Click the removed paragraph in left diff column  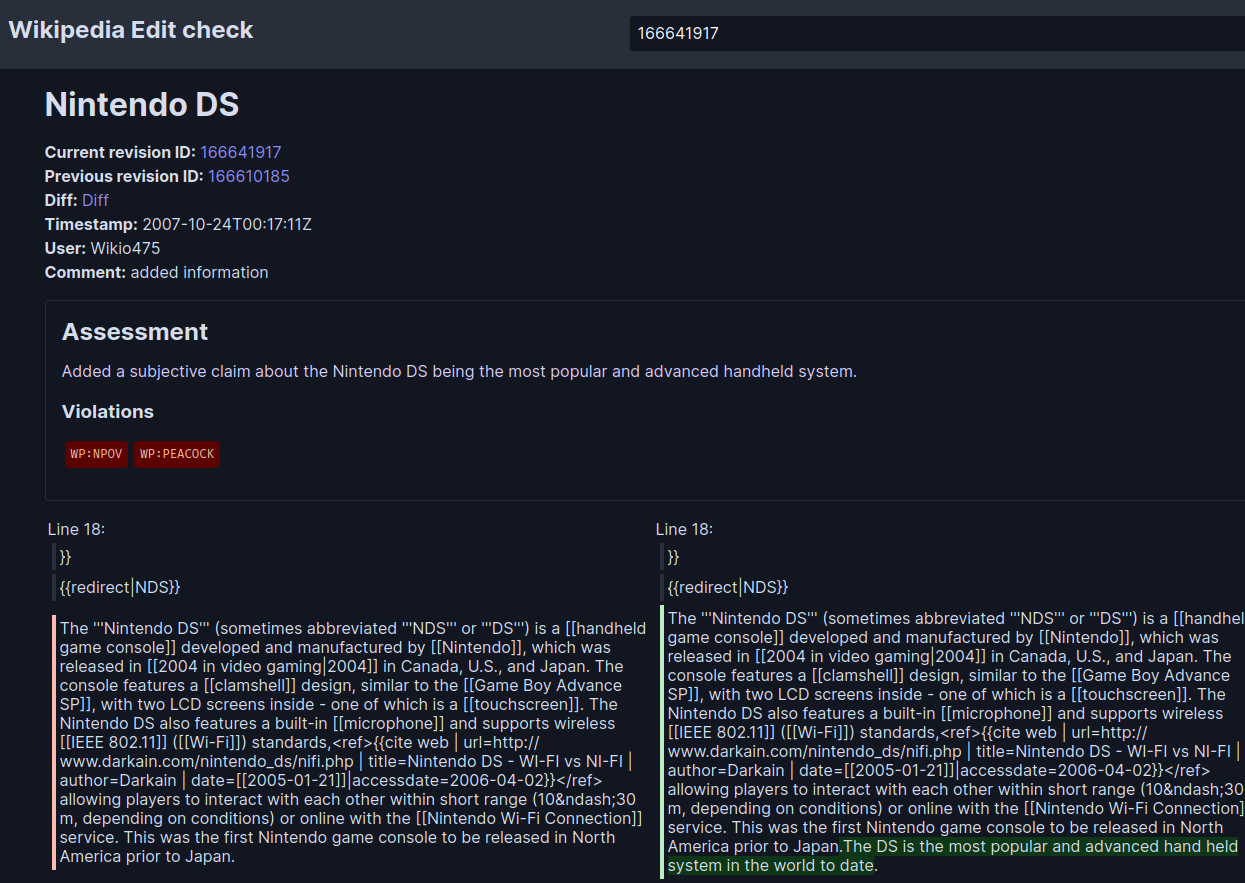click(351, 742)
